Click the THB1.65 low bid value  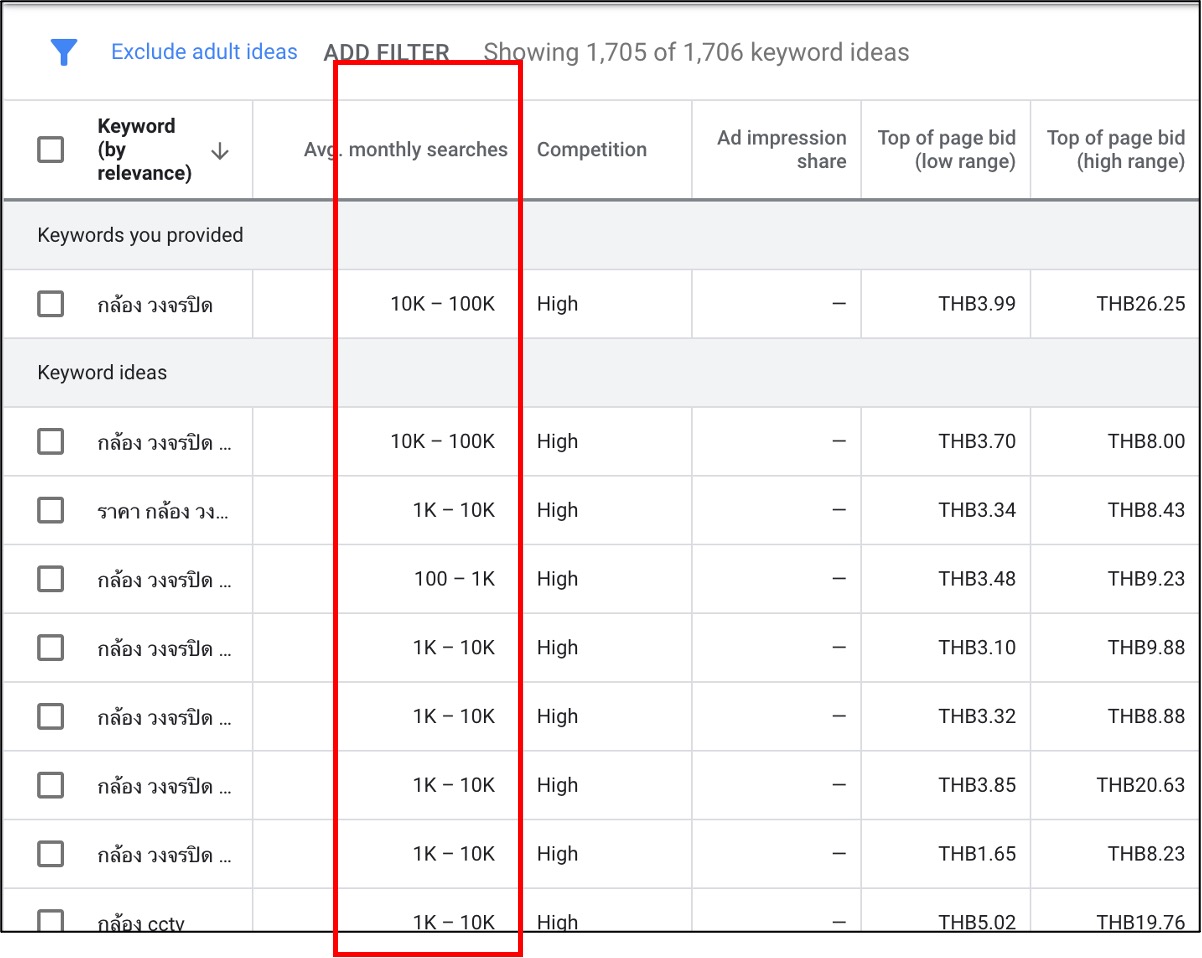coord(977,854)
